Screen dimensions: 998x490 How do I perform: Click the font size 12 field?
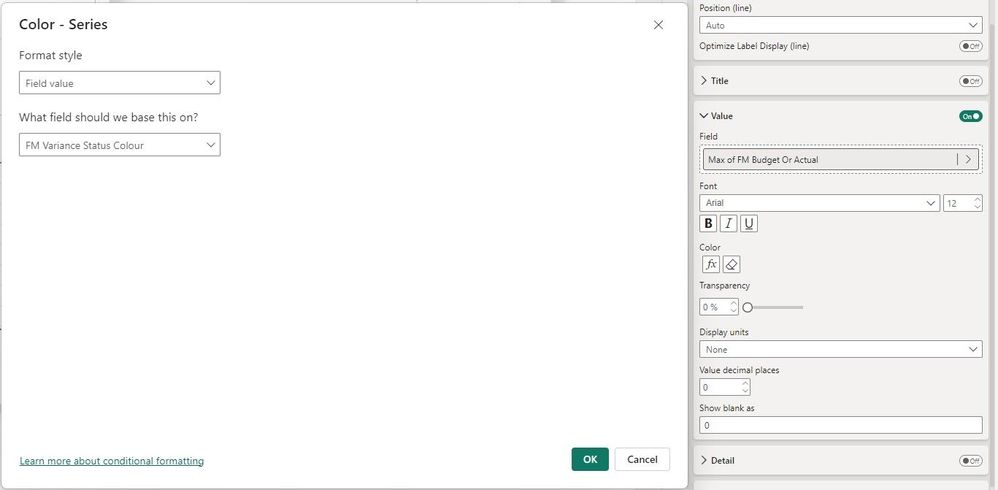[957, 203]
